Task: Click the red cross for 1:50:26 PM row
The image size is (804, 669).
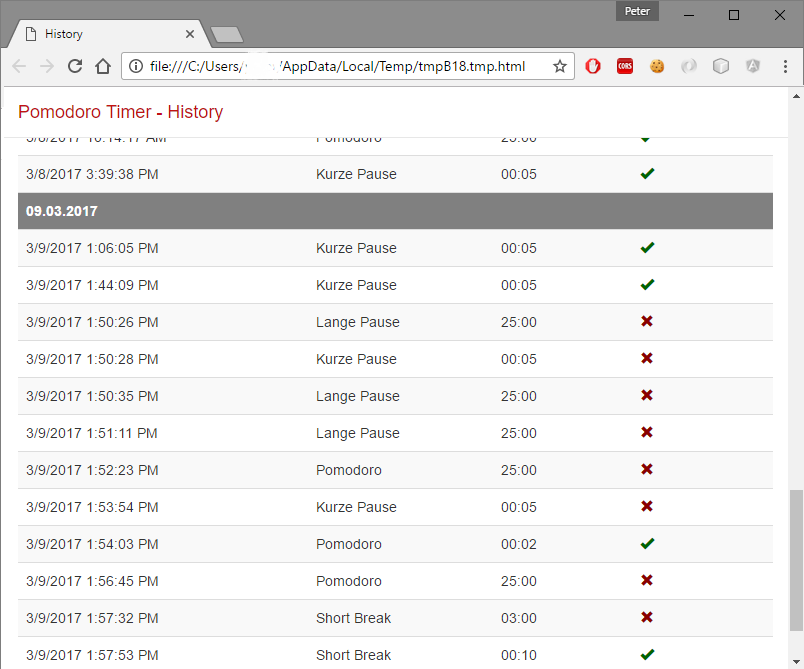Action: point(647,321)
